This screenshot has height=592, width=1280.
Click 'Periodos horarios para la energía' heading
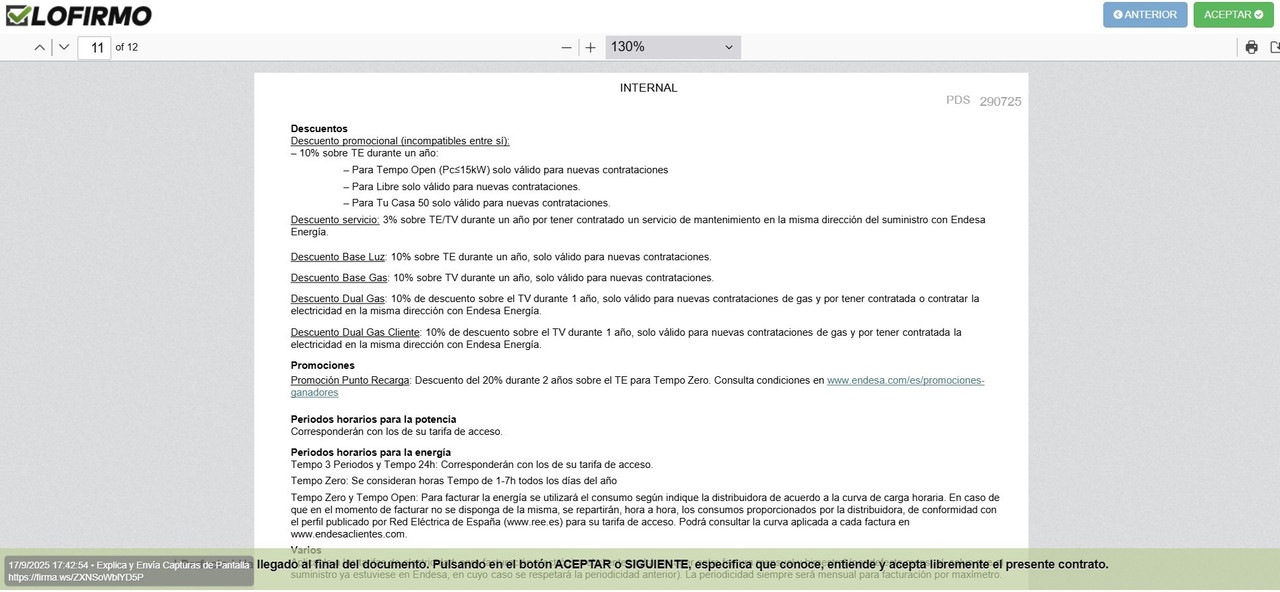[x=371, y=453]
